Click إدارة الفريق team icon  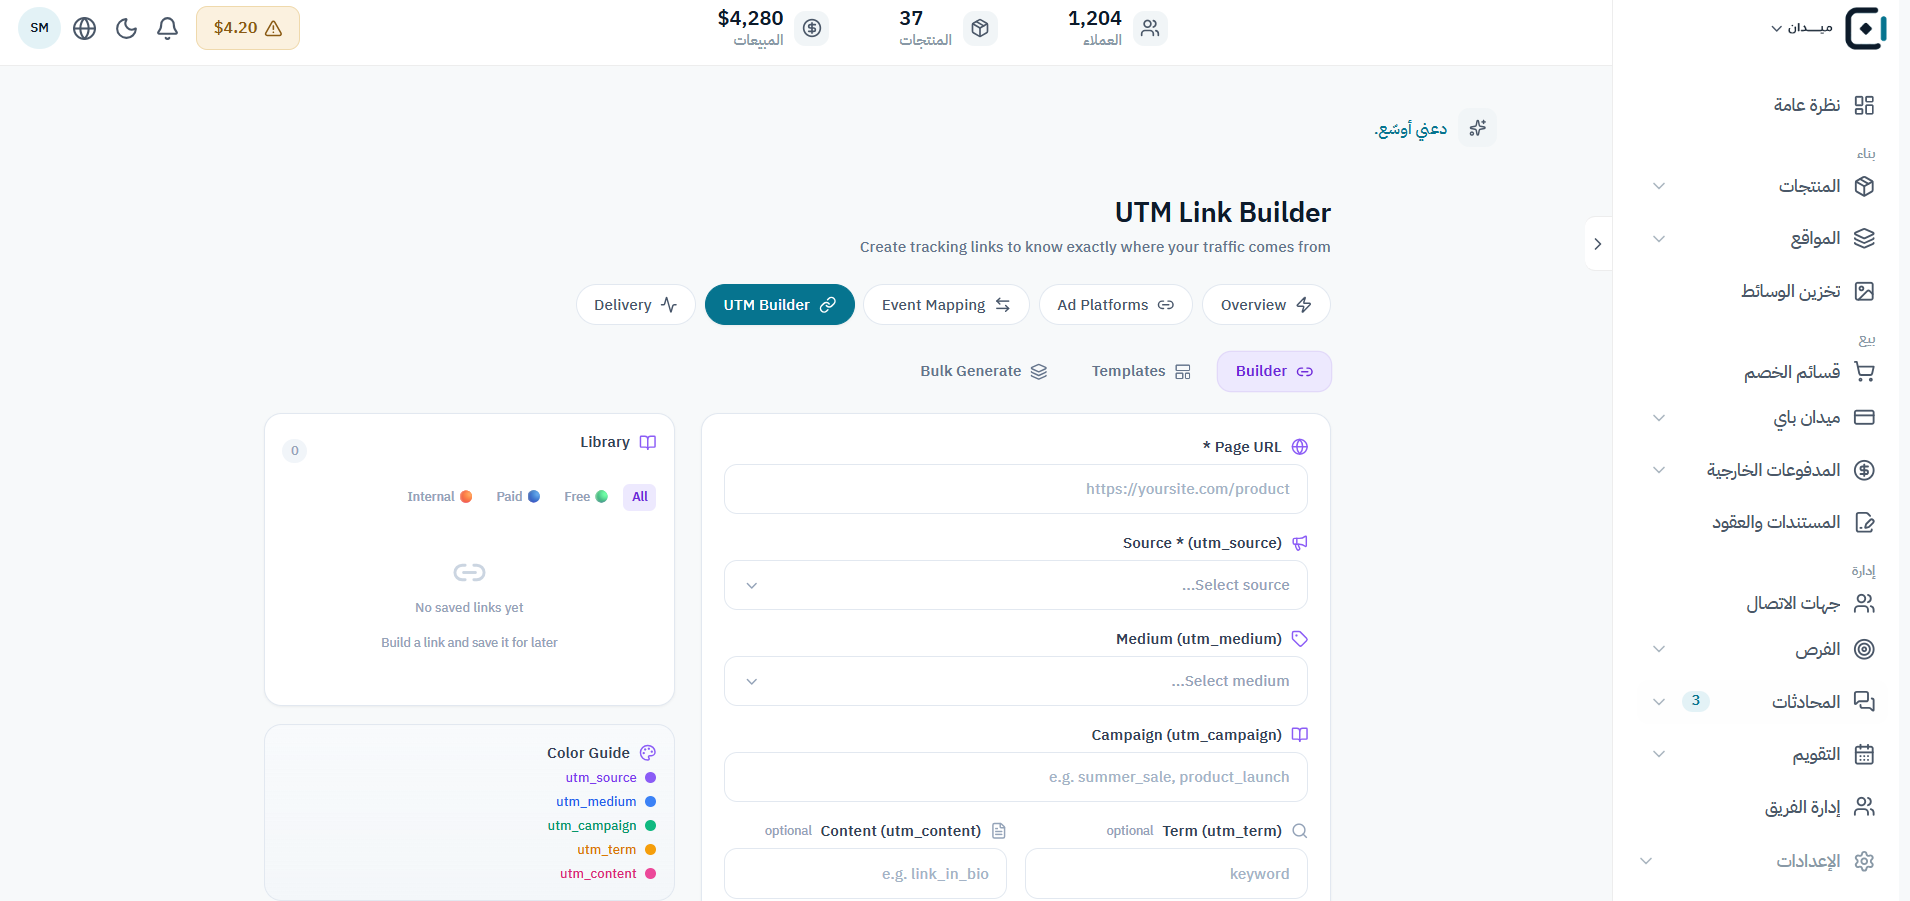(x=1864, y=807)
